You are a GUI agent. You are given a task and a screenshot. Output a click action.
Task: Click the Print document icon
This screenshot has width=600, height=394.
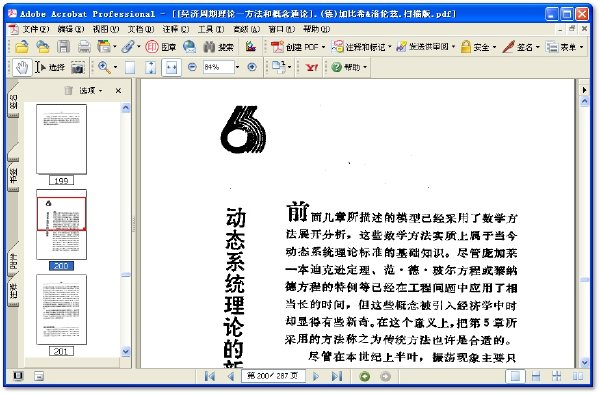84,47
